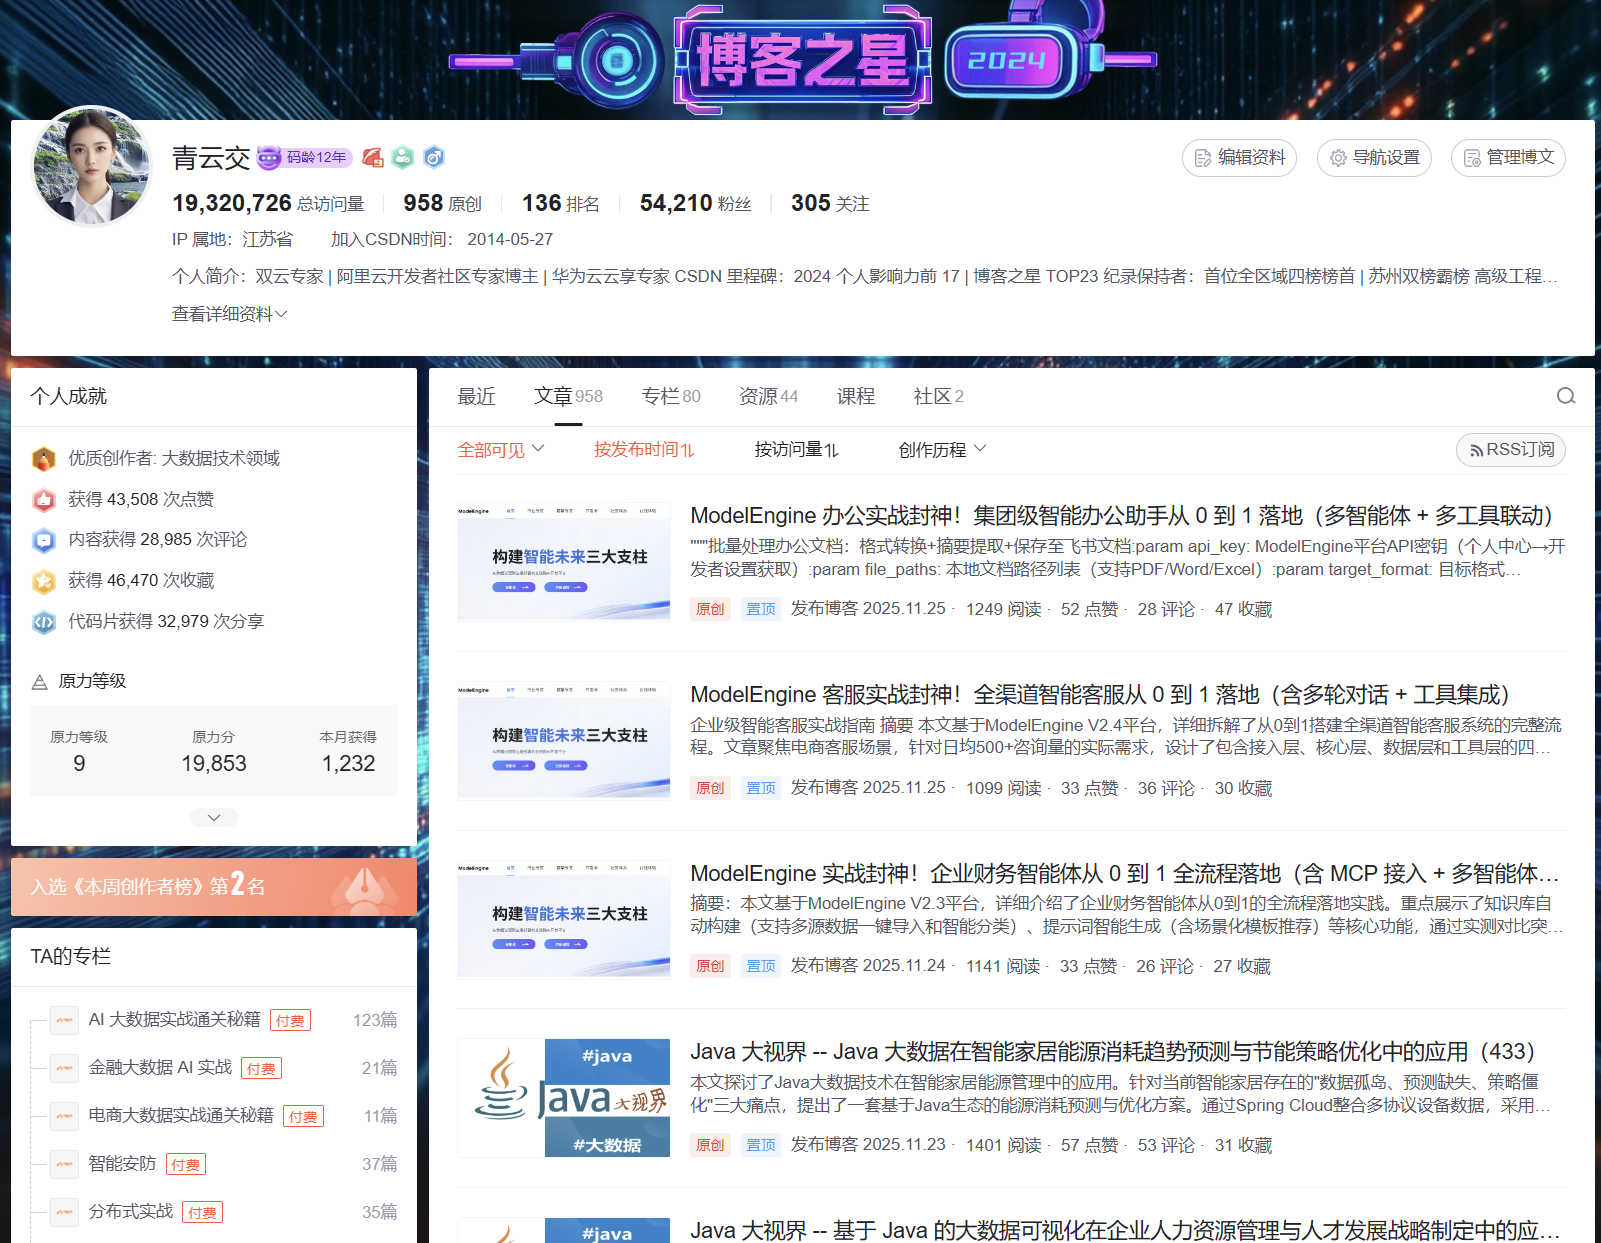
Task: Switch to 文章 958 tab
Action: tap(568, 397)
